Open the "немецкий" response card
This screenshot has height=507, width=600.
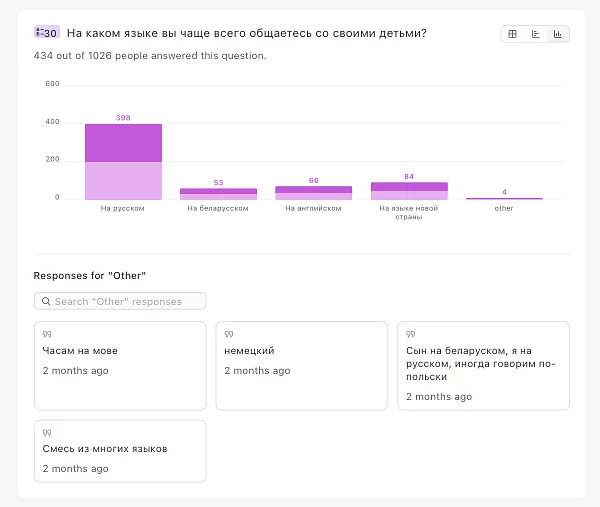point(301,365)
